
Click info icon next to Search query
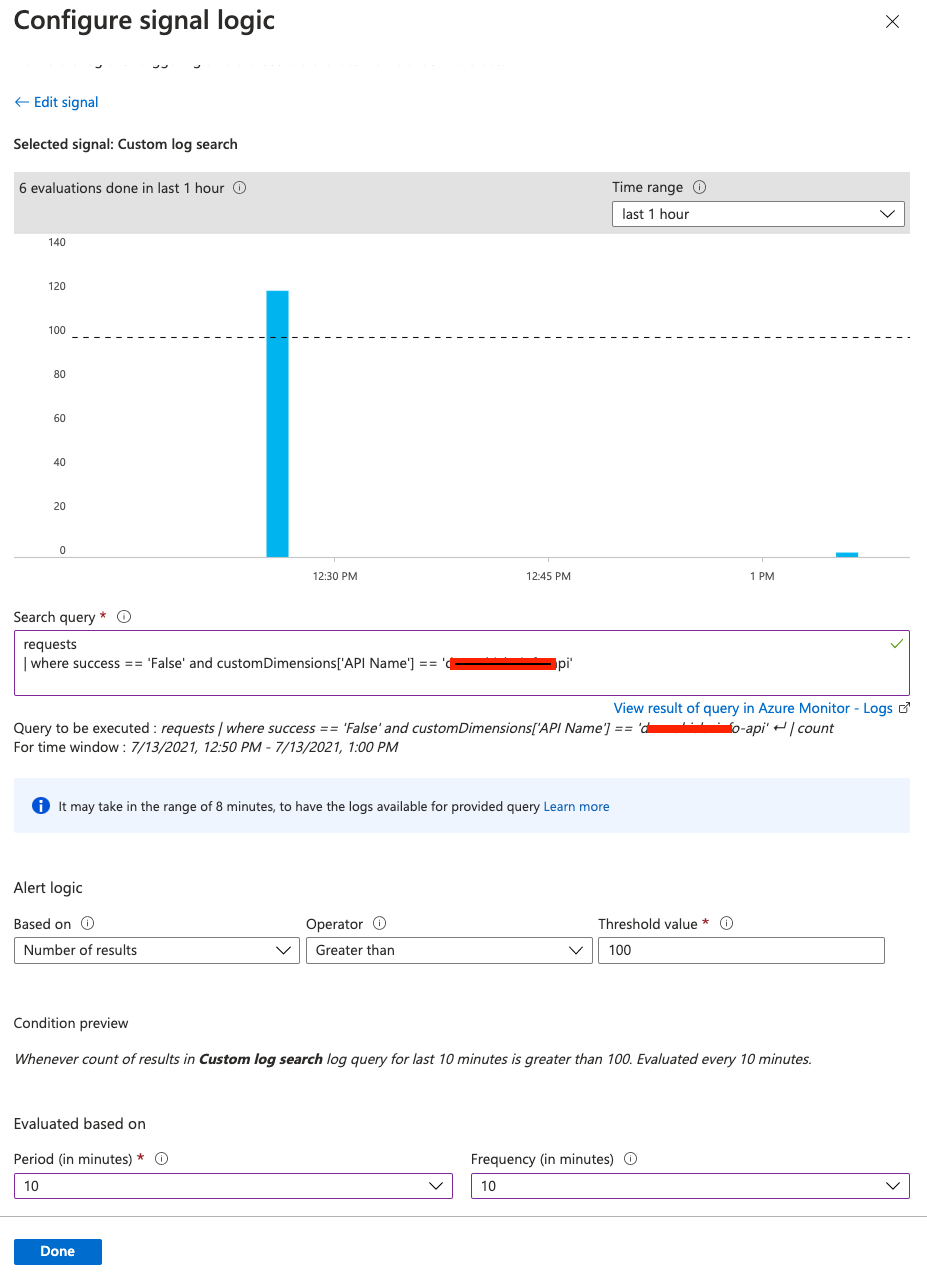coord(124,617)
